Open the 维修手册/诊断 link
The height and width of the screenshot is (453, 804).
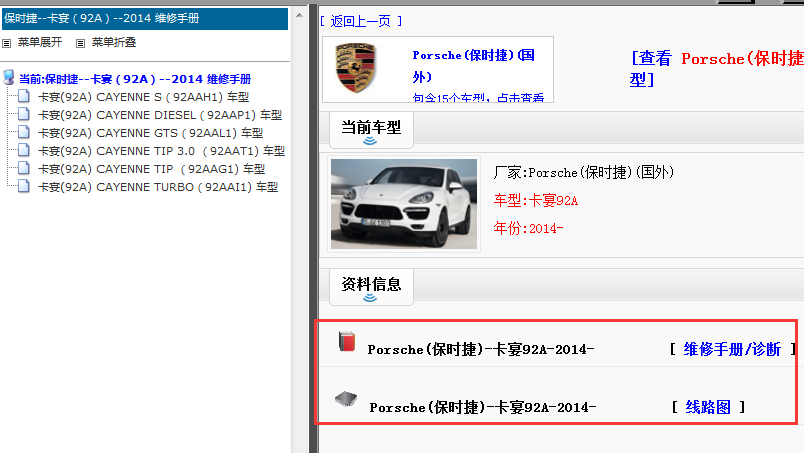point(732,349)
